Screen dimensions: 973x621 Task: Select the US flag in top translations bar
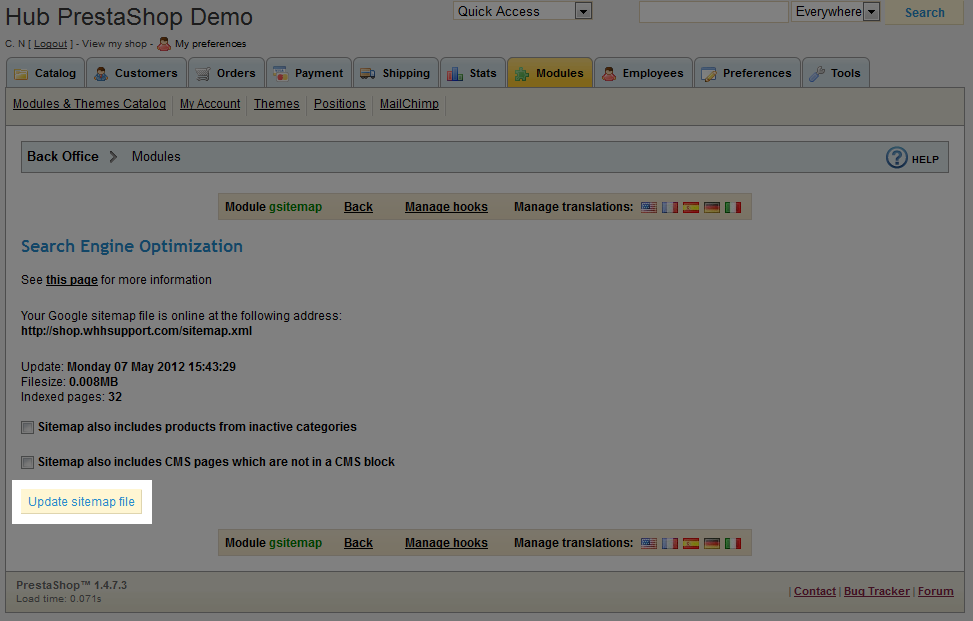649,207
